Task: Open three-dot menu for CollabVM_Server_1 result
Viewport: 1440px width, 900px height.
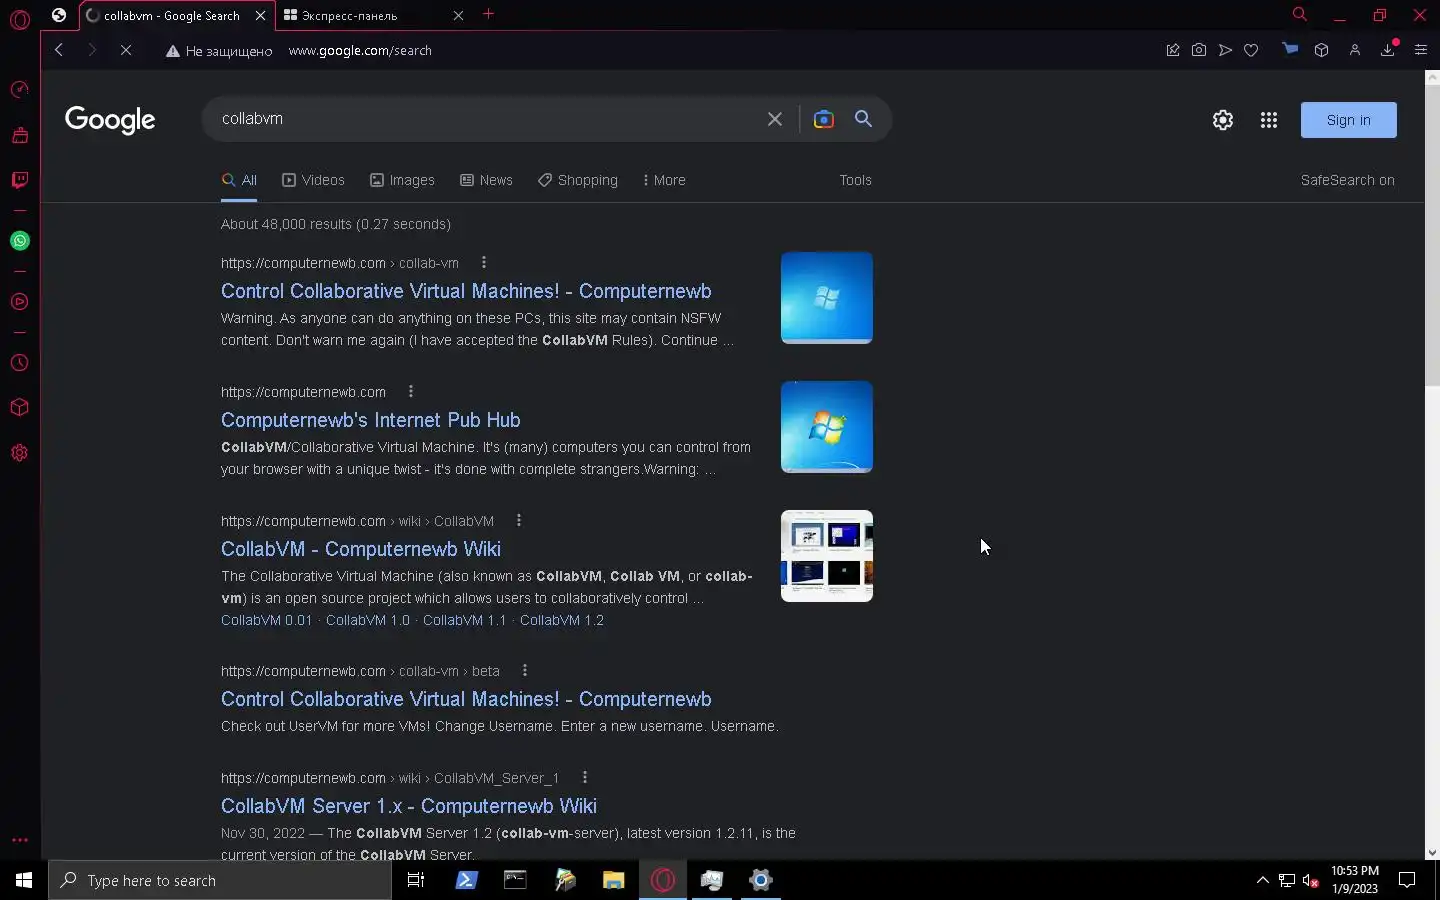Action: pyautogui.click(x=585, y=778)
